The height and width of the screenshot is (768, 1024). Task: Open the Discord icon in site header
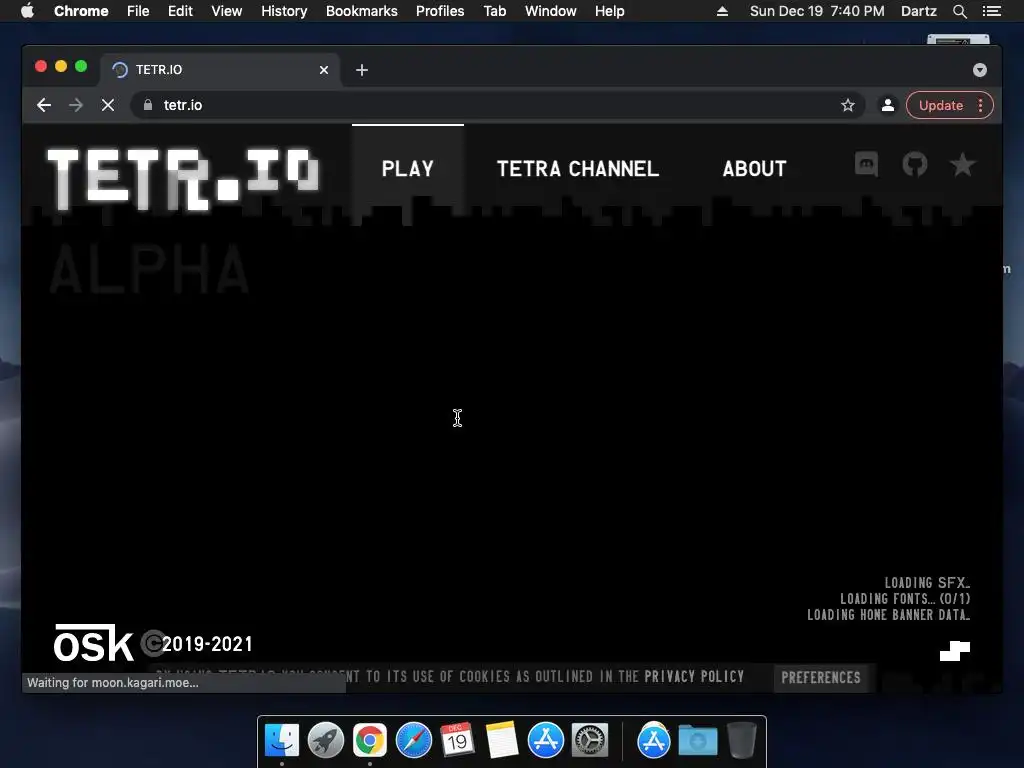coord(866,164)
